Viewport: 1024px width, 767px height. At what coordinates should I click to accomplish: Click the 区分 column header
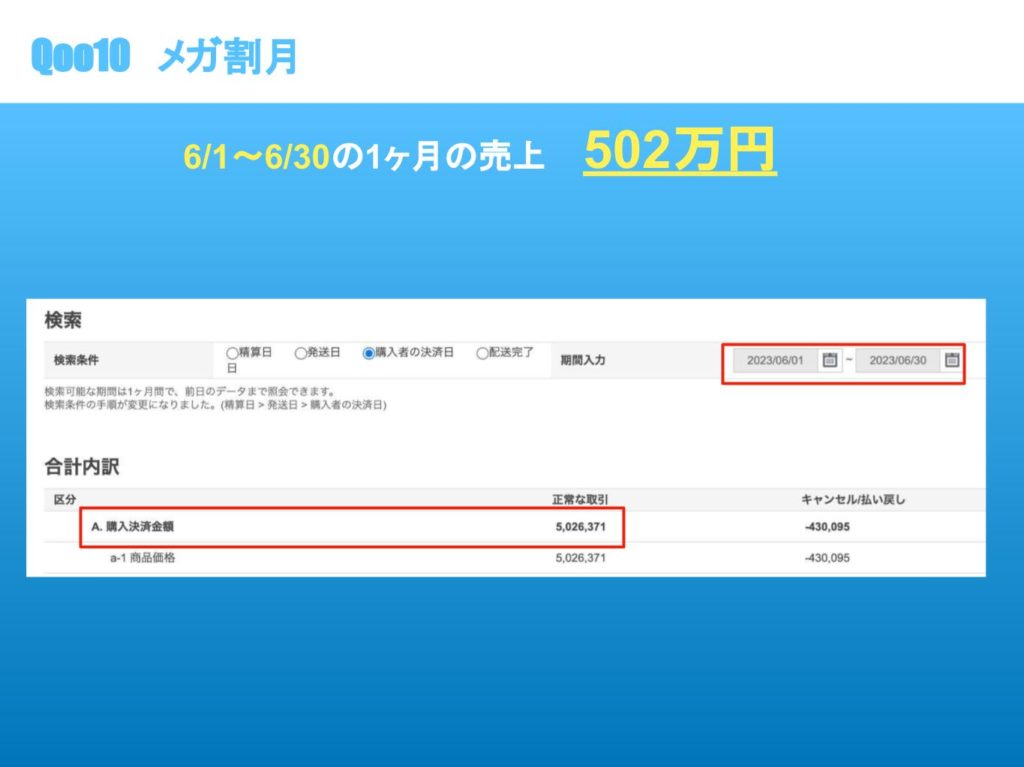65,499
